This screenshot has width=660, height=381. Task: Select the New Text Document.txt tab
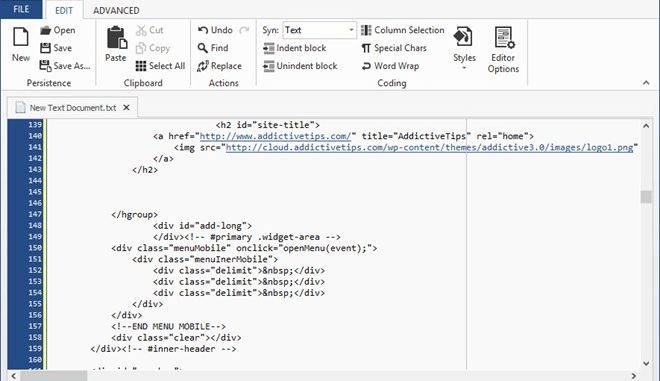(x=72, y=108)
